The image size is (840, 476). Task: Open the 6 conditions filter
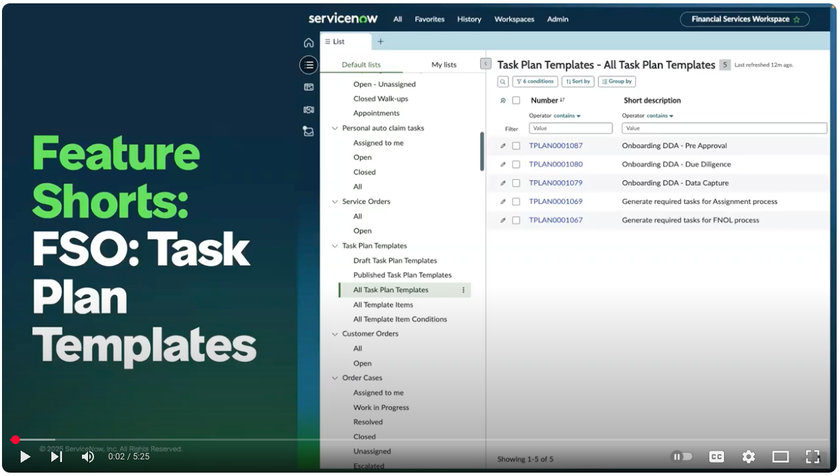pyautogui.click(x=535, y=81)
